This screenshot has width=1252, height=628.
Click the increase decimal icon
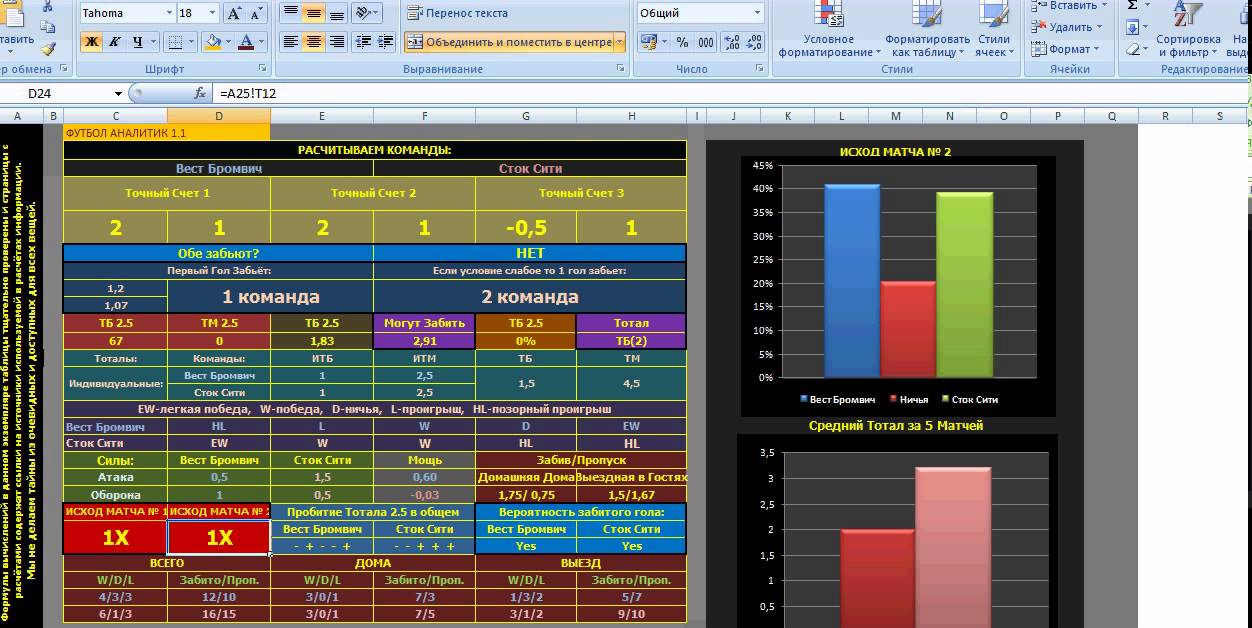click(733, 42)
